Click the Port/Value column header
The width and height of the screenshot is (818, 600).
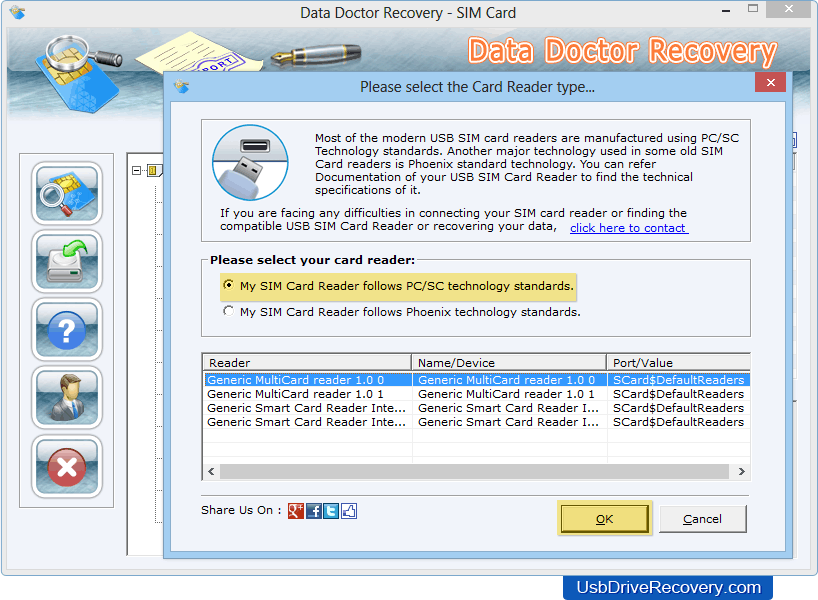pos(679,363)
